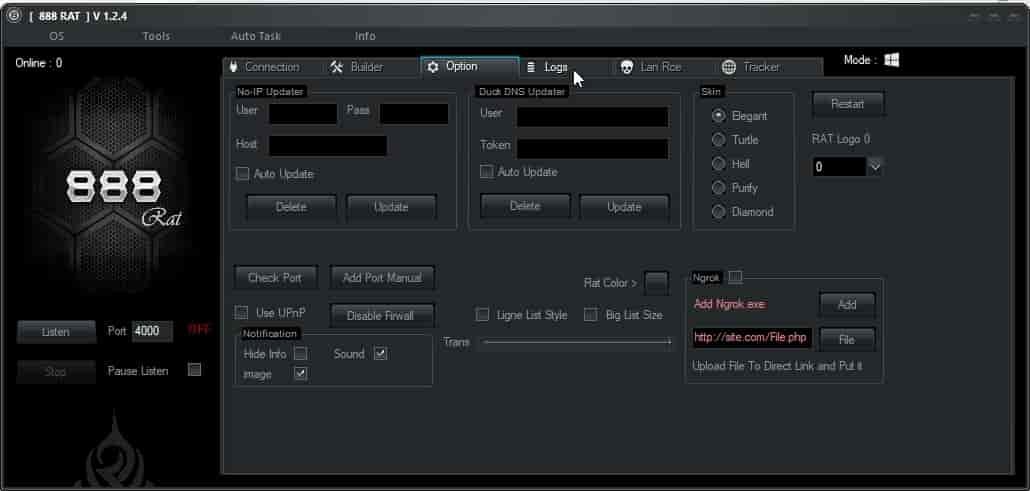Viewport: 1030px width, 491px height.
Task: Click the Ngrok Add button
Action: click(x=847, y=304)
